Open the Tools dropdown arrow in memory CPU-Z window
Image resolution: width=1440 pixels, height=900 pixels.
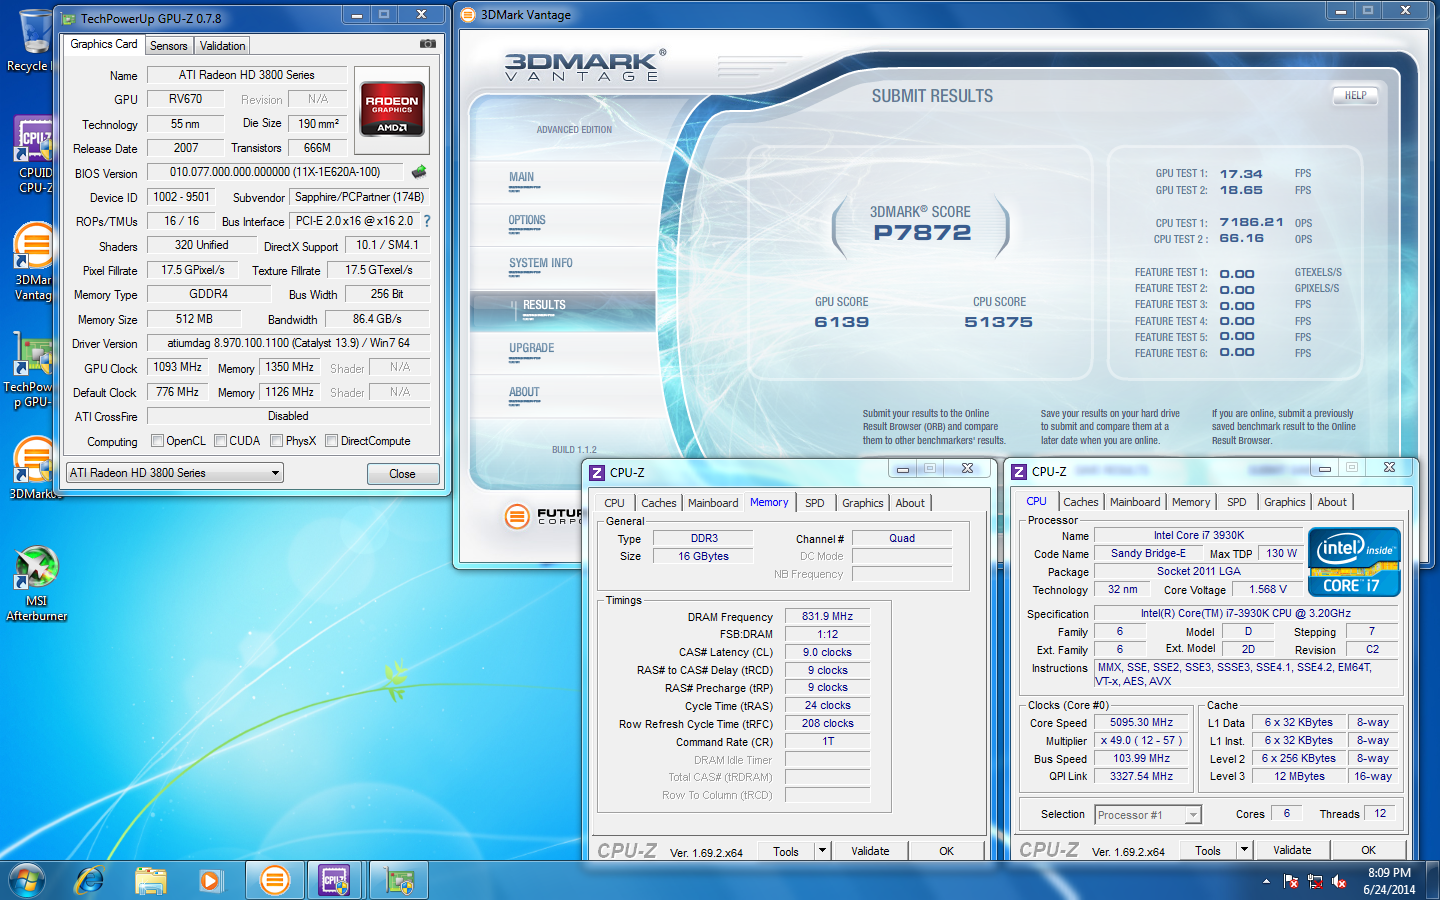pos(822,850)
